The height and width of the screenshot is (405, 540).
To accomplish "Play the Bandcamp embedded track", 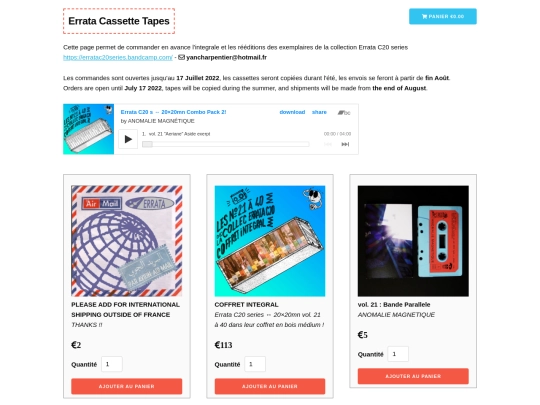I will point(128,139).
